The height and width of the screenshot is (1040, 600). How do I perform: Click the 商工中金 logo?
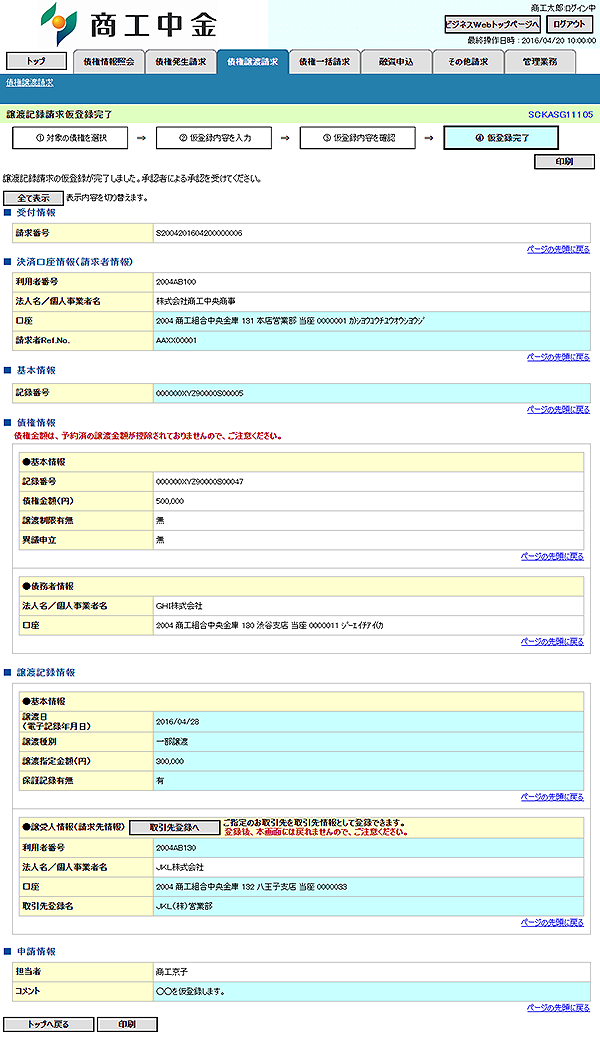[x=129, y=23]
